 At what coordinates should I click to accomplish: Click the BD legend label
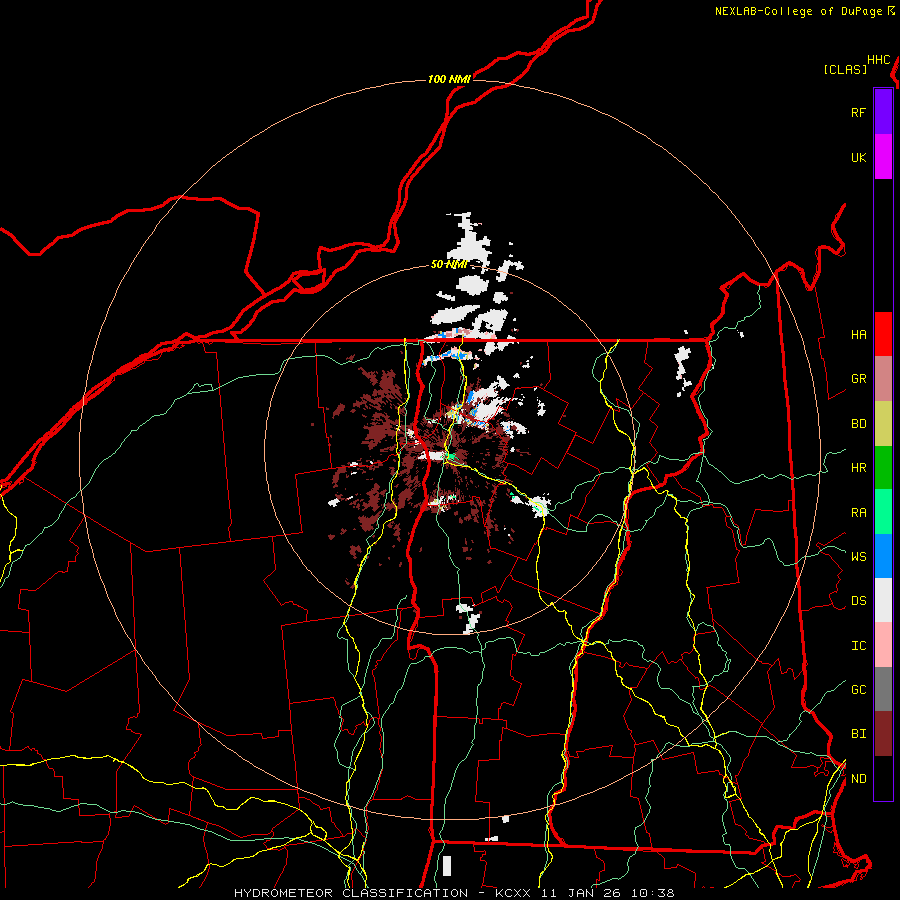858,424
